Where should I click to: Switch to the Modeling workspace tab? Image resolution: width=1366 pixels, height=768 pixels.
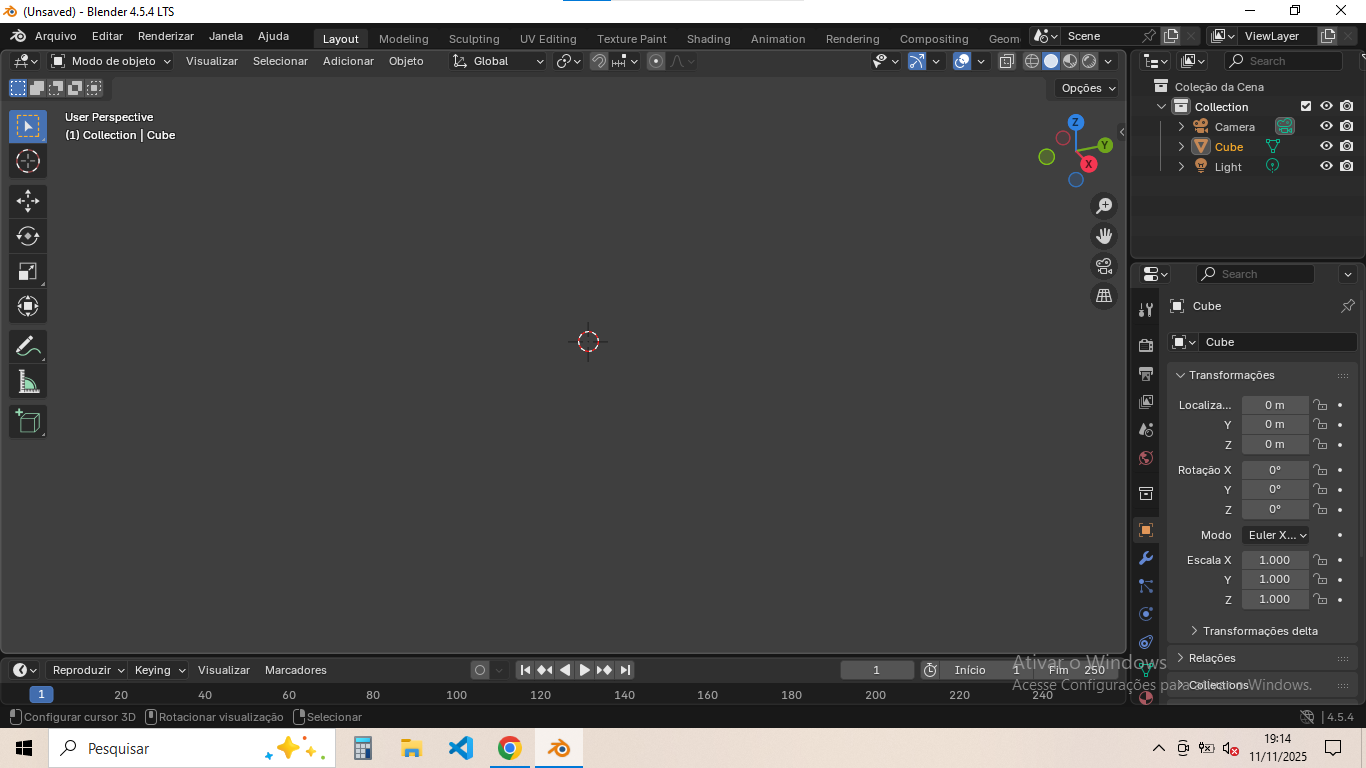tap(403, 39)
